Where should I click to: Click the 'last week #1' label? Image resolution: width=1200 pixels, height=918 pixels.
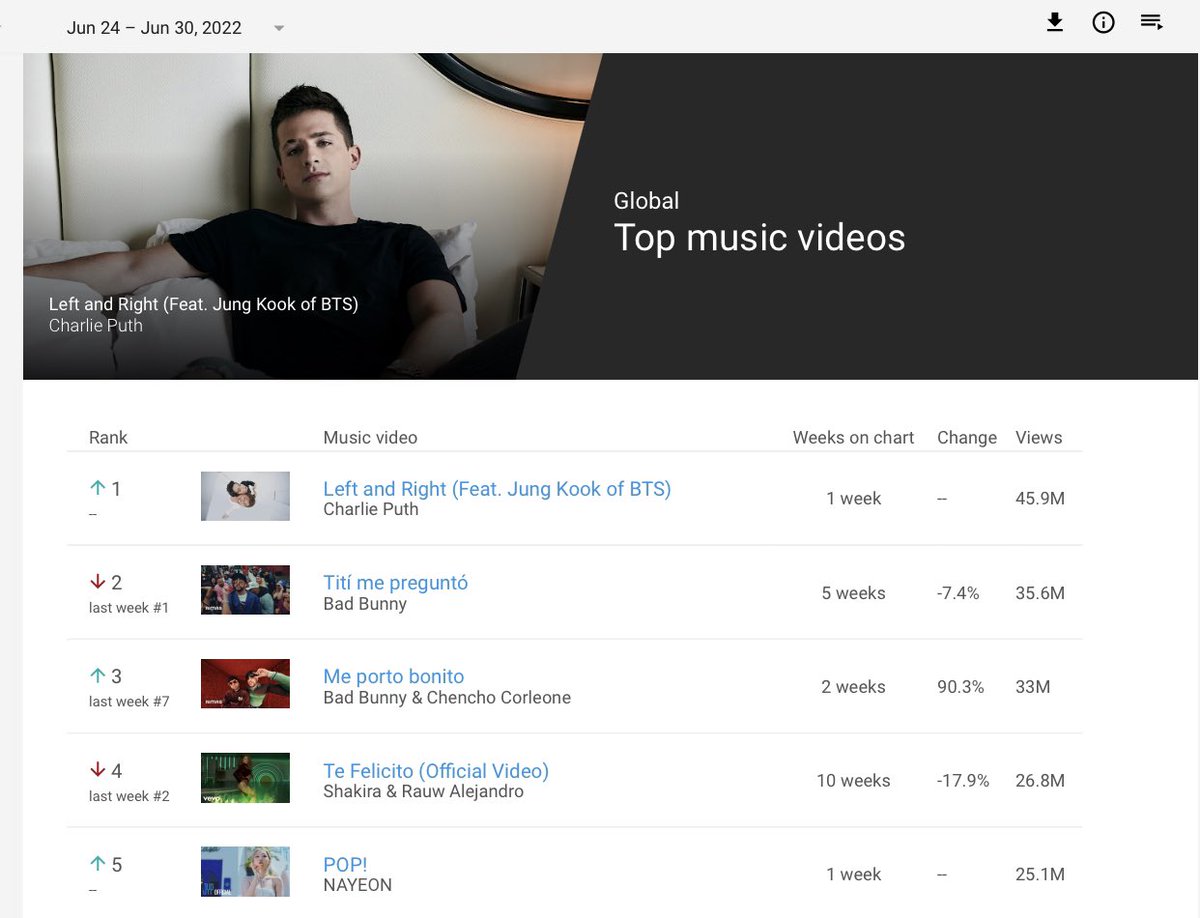point(129,608)
